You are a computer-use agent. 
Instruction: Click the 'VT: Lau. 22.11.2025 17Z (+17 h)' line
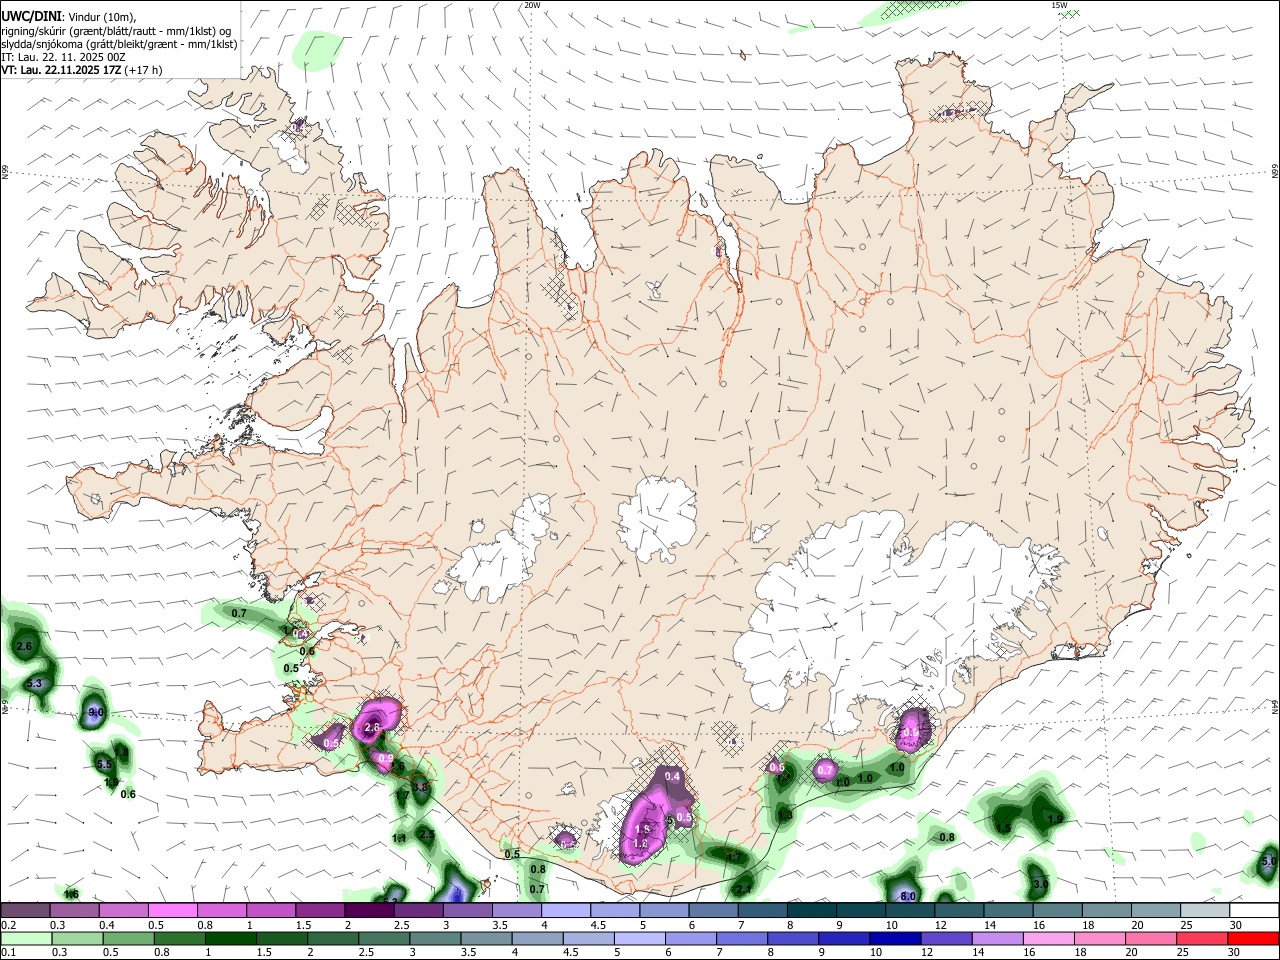point(82,71)
